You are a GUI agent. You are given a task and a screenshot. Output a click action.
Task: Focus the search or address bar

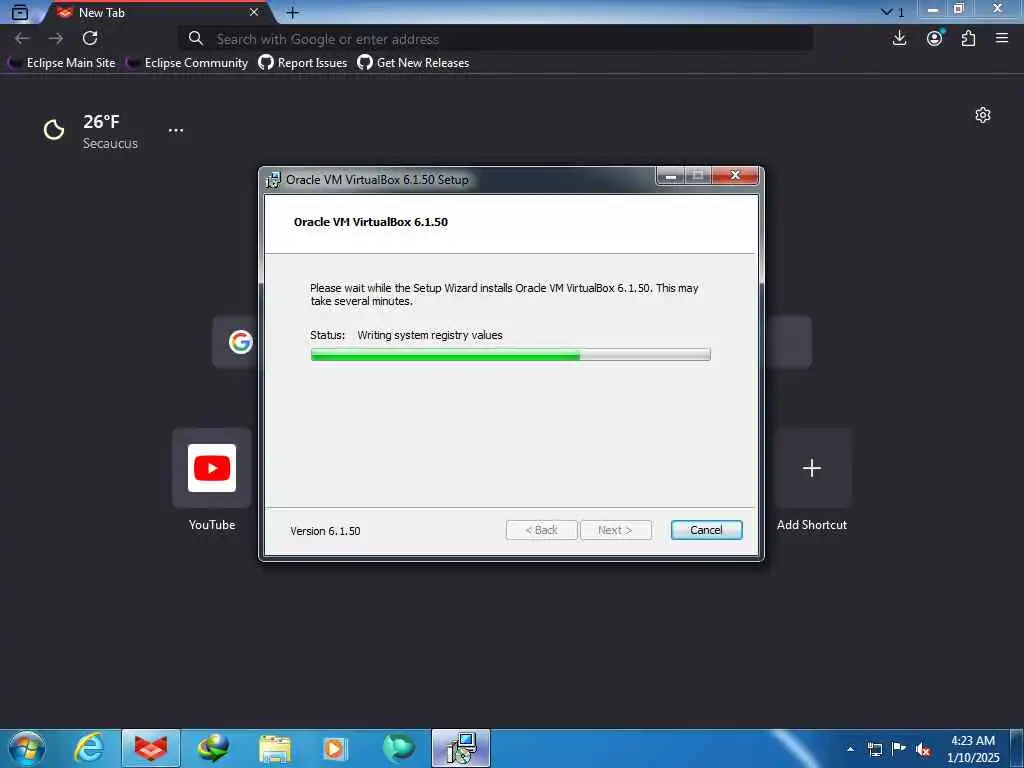pyautogui.click(x=496, y=39)
